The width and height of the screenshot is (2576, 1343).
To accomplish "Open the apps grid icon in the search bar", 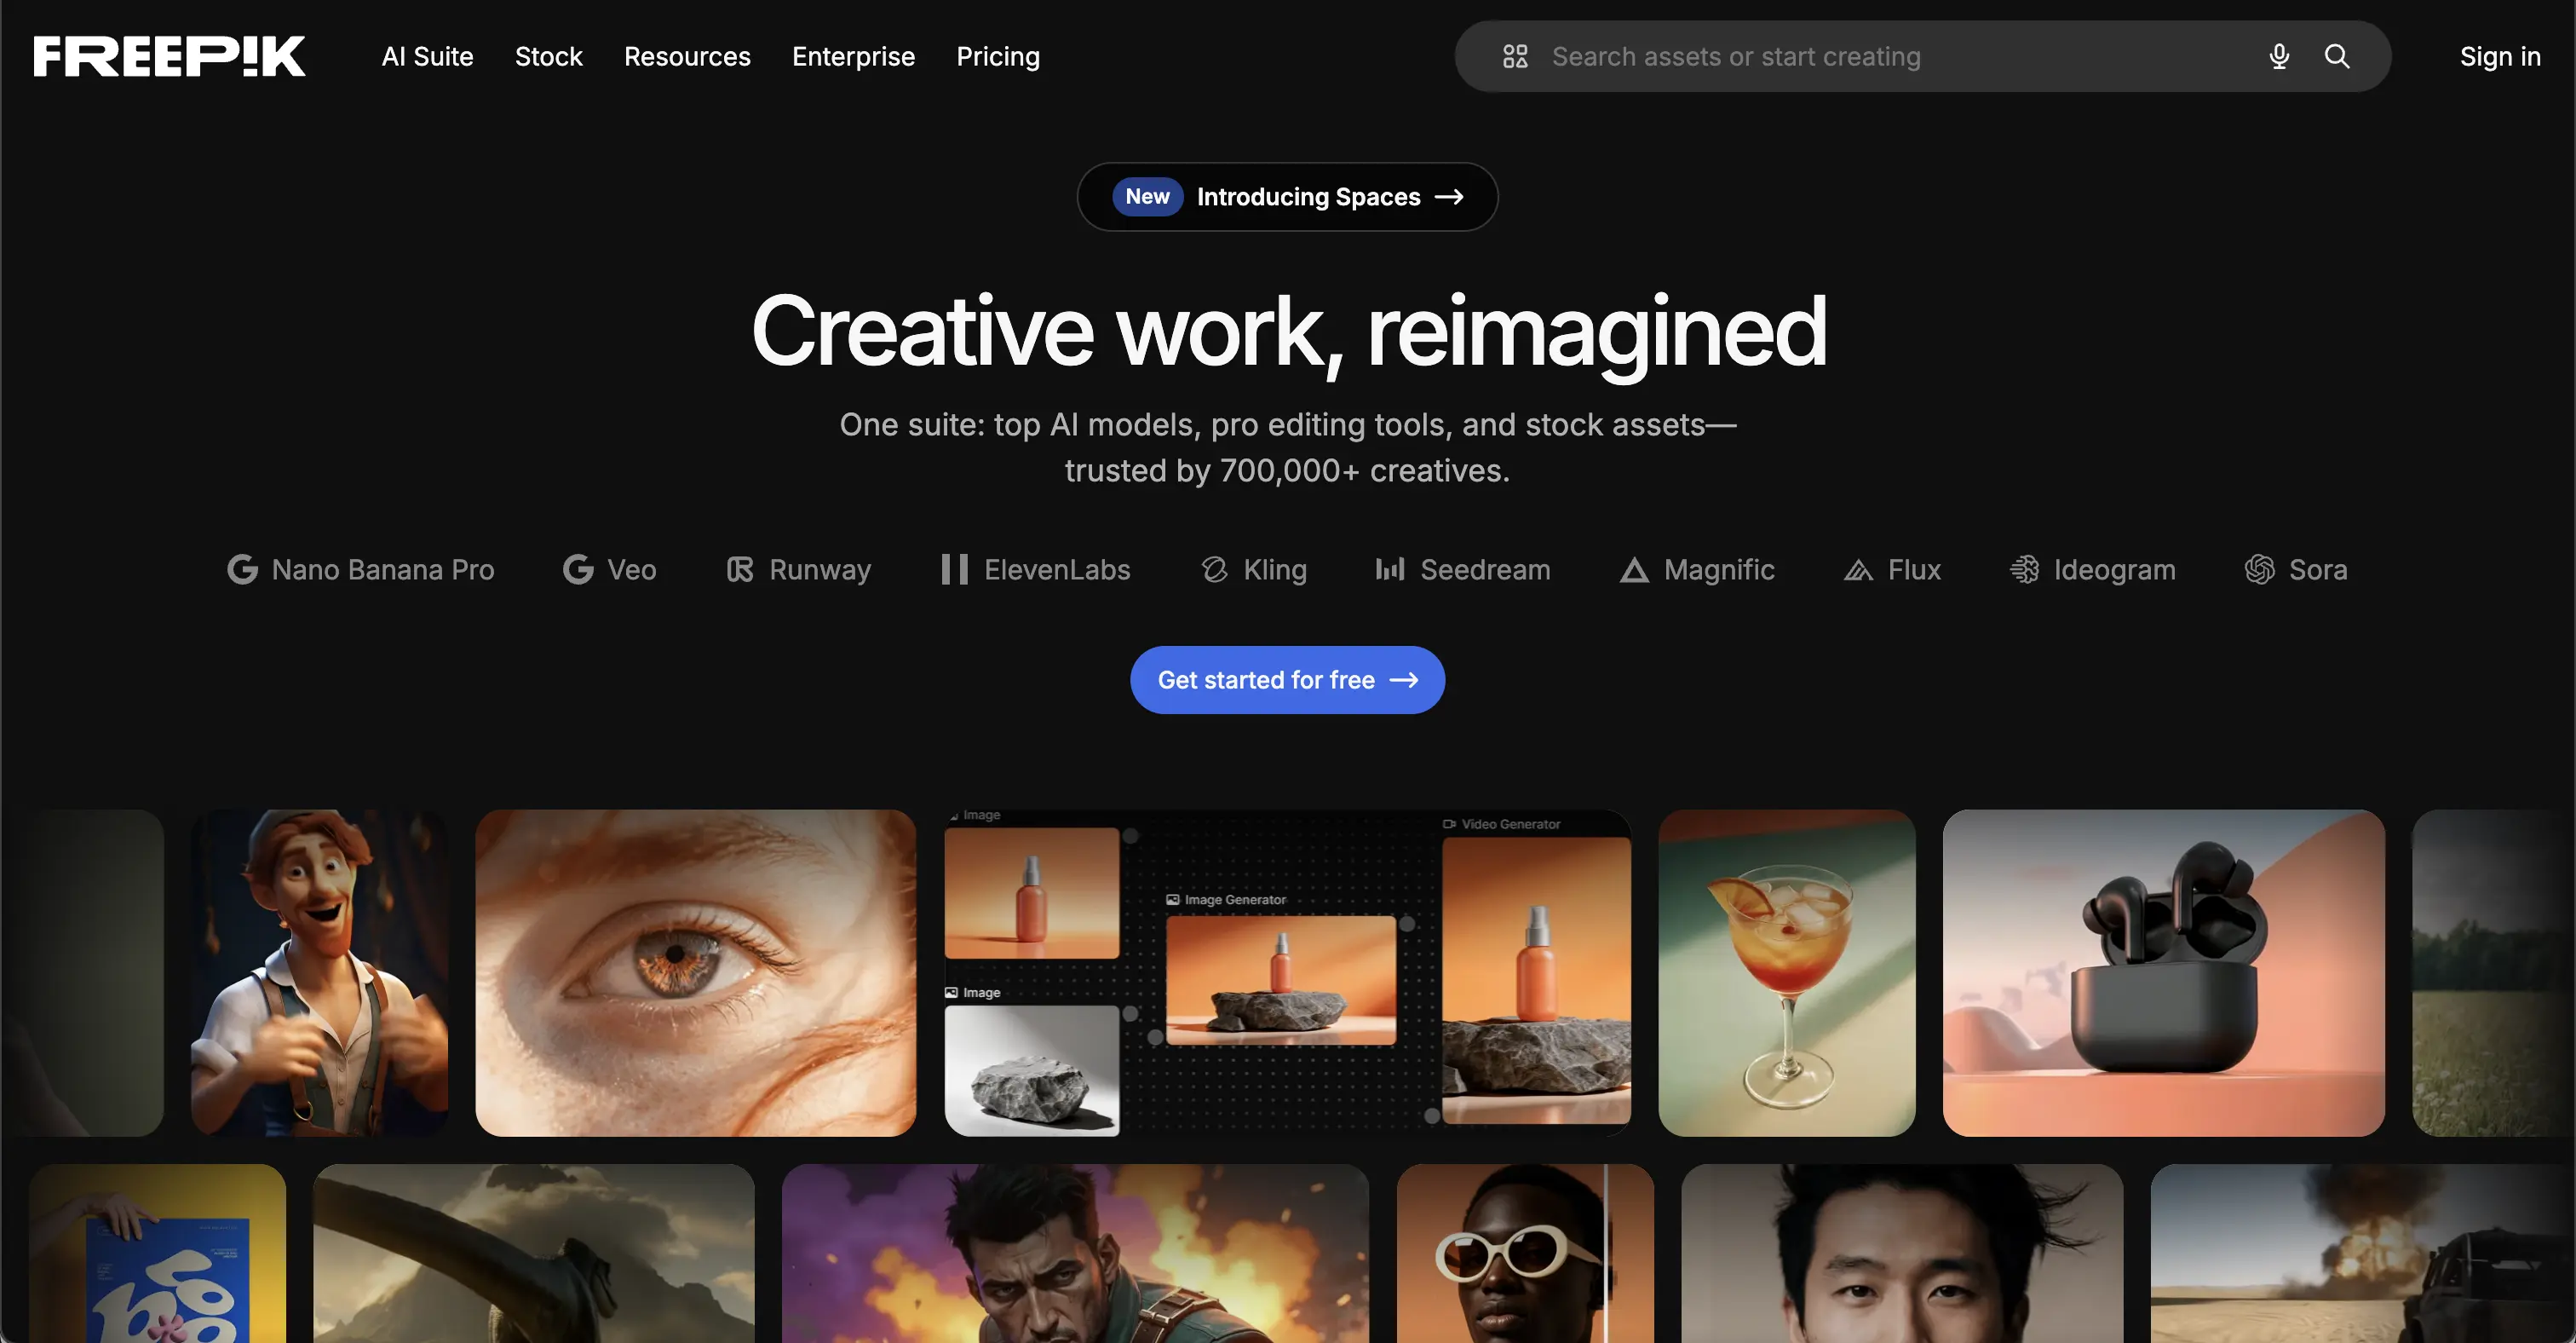I will [1515, 56].
